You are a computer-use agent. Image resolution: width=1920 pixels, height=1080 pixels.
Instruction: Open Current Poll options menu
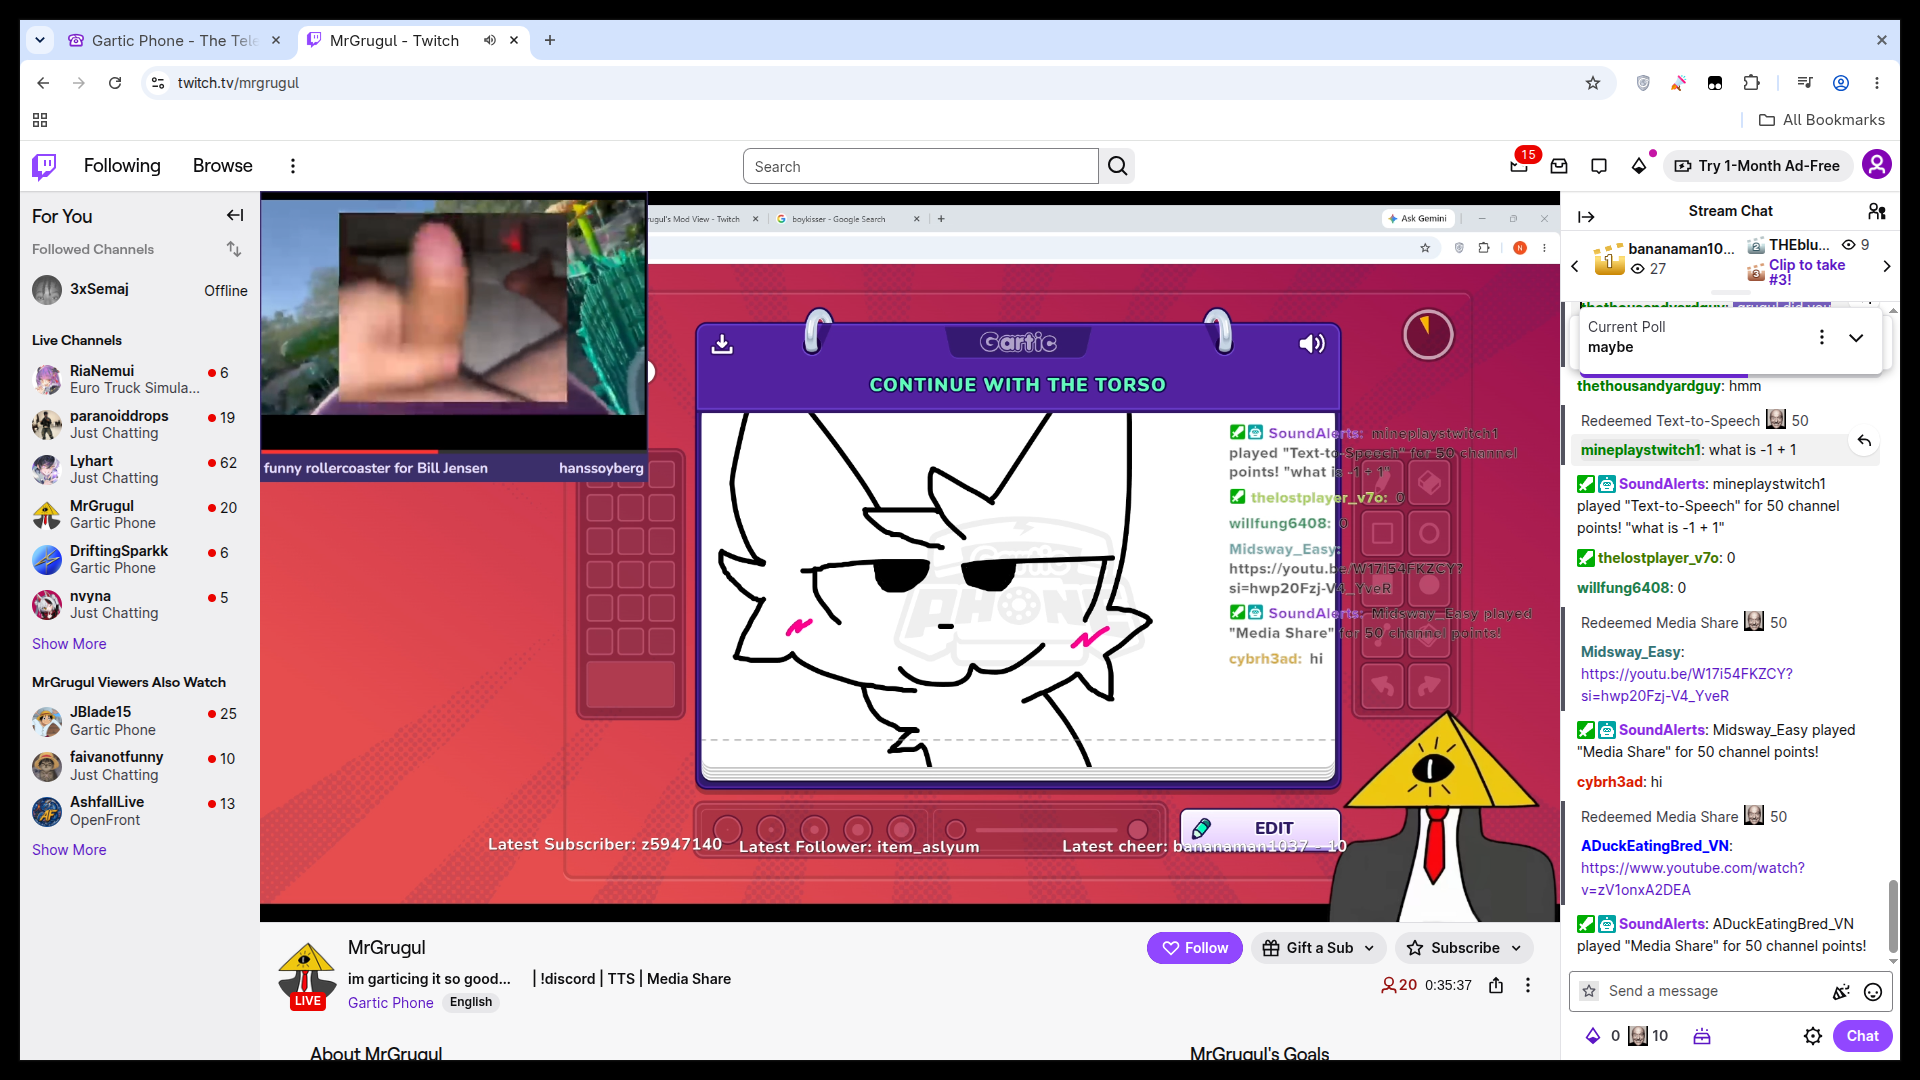(1822, 337)
